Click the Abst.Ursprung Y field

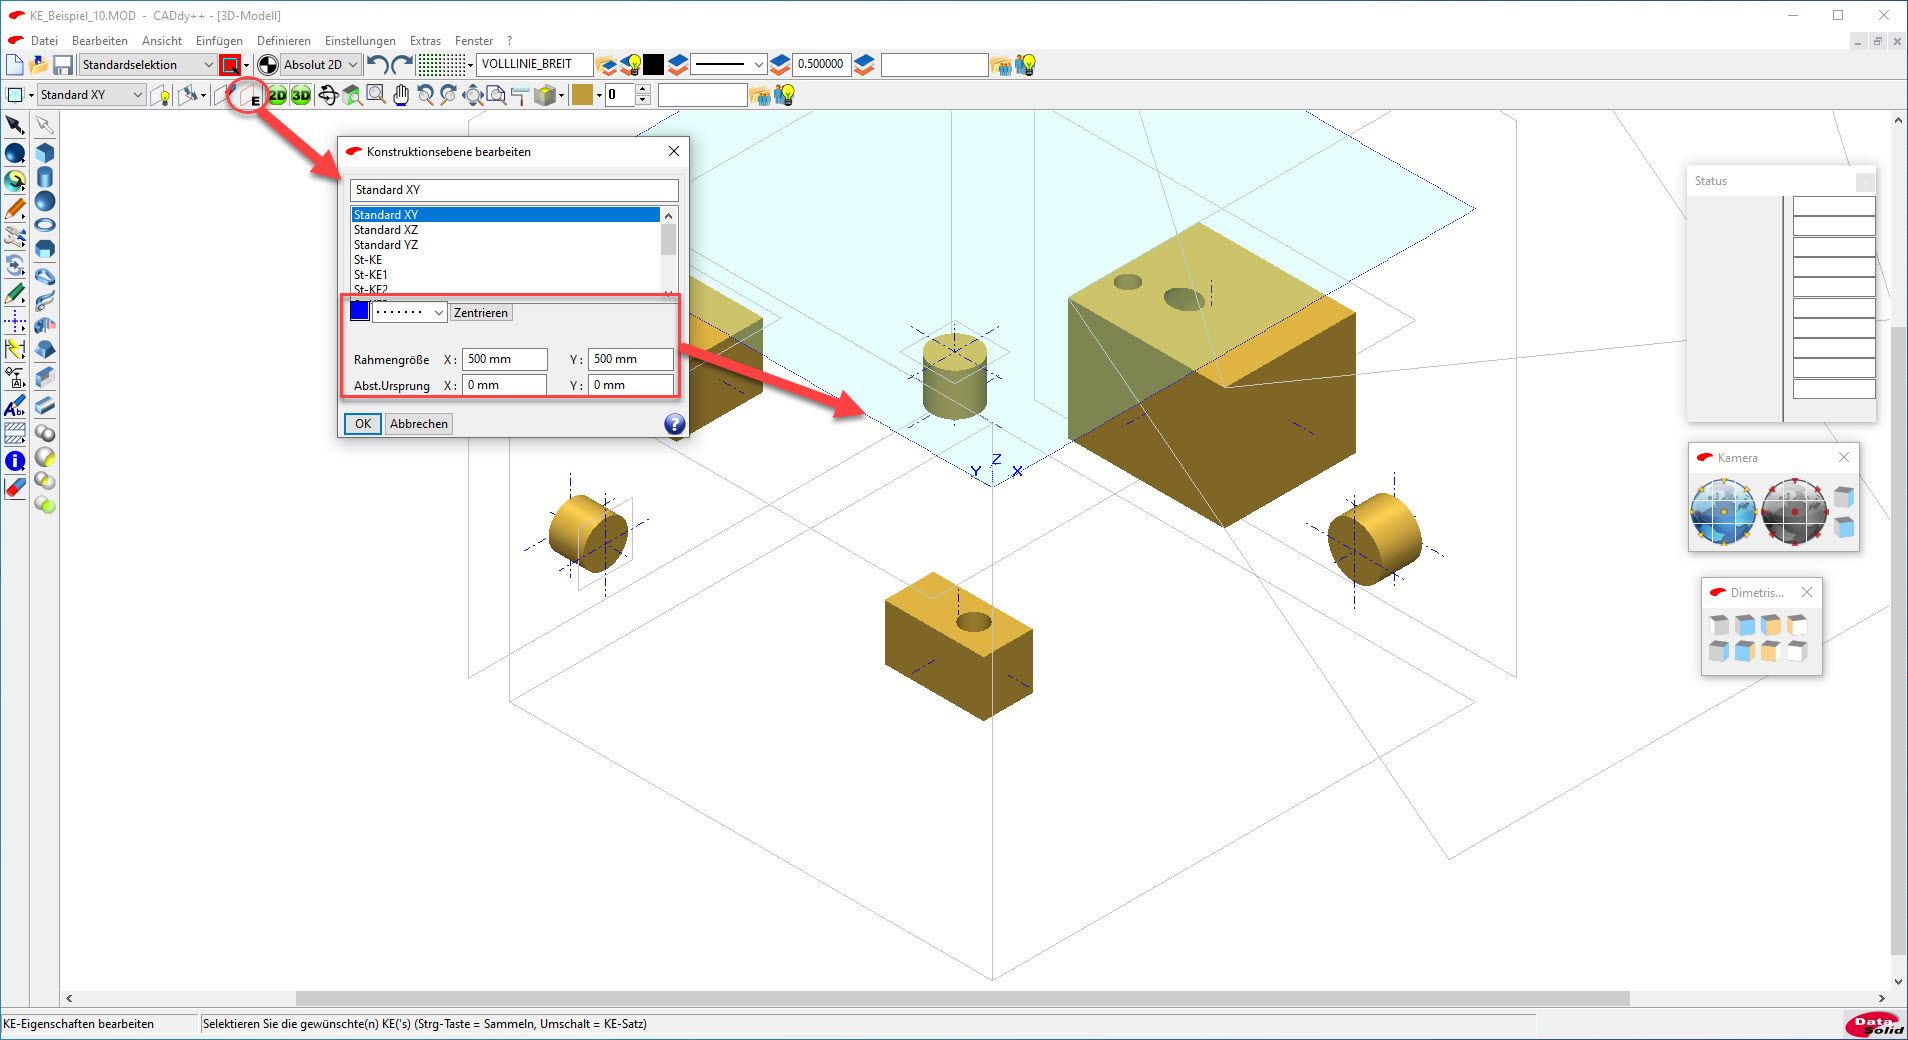click(631, 385)
